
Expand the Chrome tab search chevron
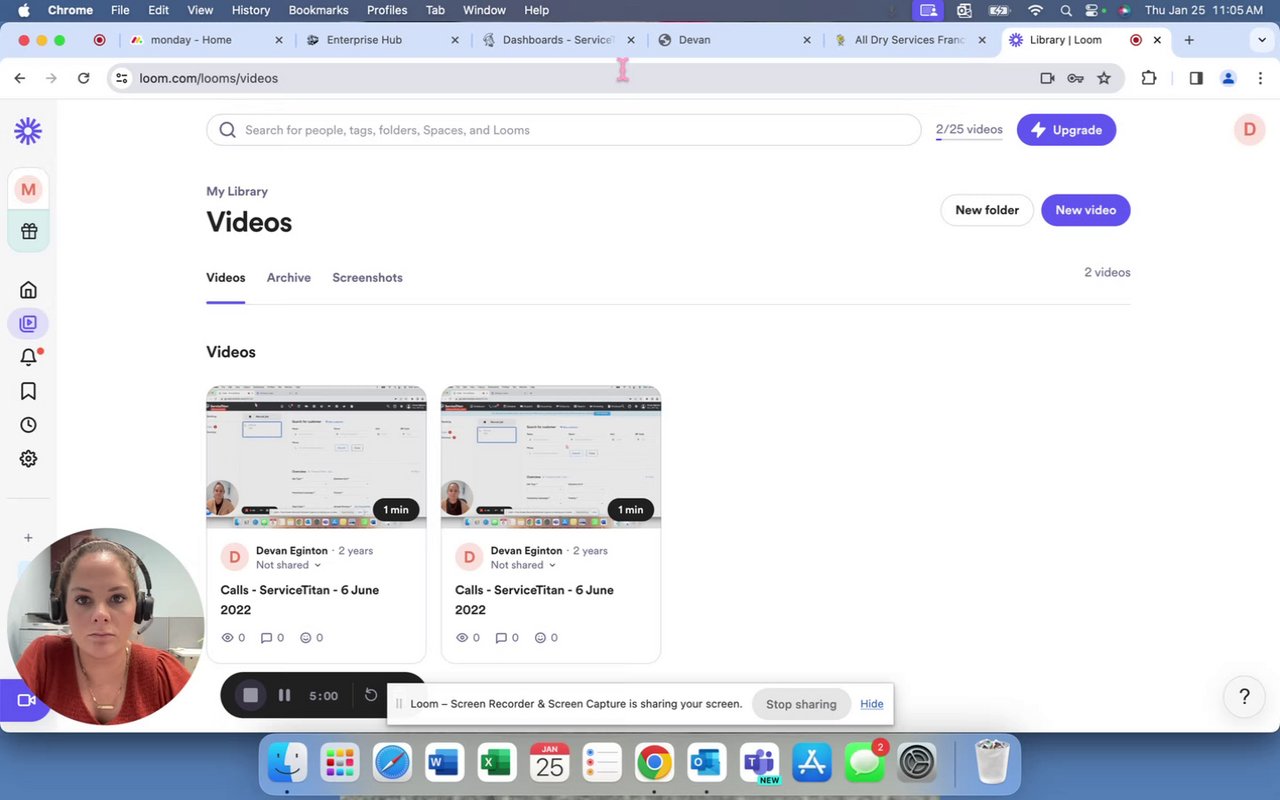pyautogui.click(x=1261, y=40)
